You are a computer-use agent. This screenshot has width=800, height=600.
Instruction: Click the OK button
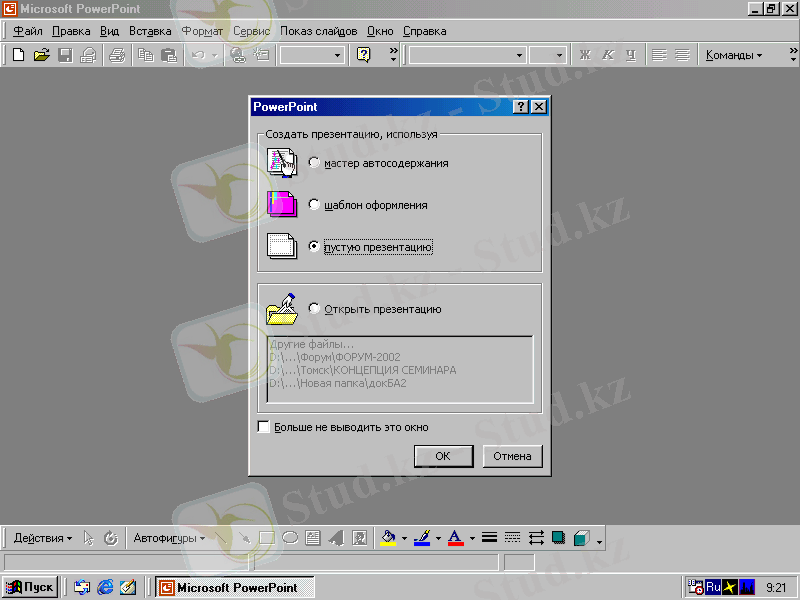tap(443, 456)
